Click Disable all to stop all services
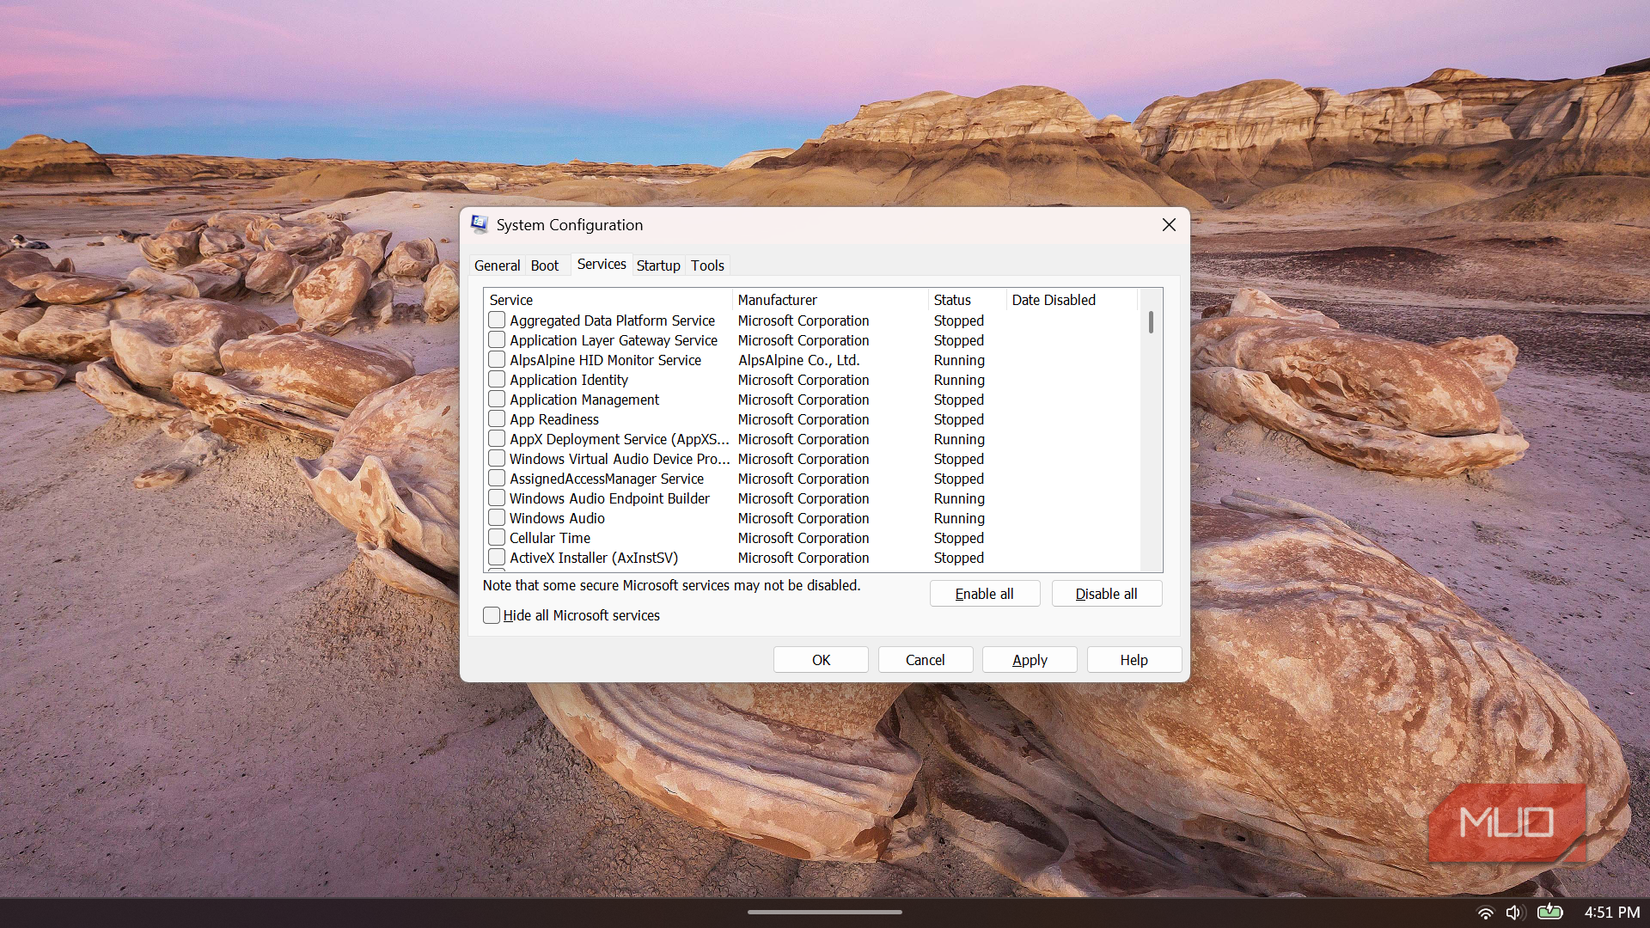Image resolution: width=1650 pixels, height=928 pixels. point(1106,593)
